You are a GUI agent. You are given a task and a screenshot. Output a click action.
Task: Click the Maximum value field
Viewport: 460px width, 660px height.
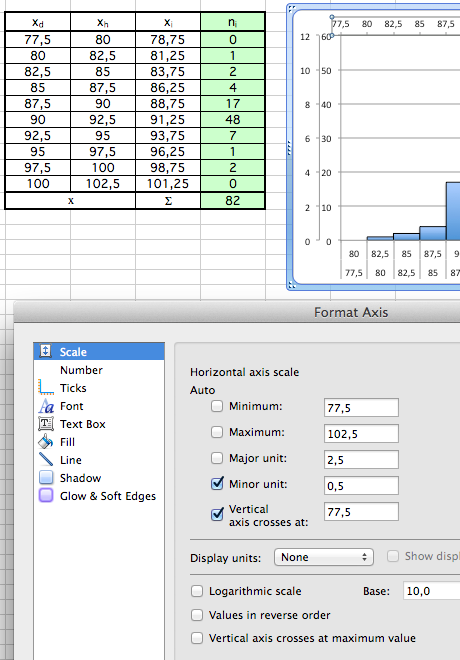pos(361,434)
